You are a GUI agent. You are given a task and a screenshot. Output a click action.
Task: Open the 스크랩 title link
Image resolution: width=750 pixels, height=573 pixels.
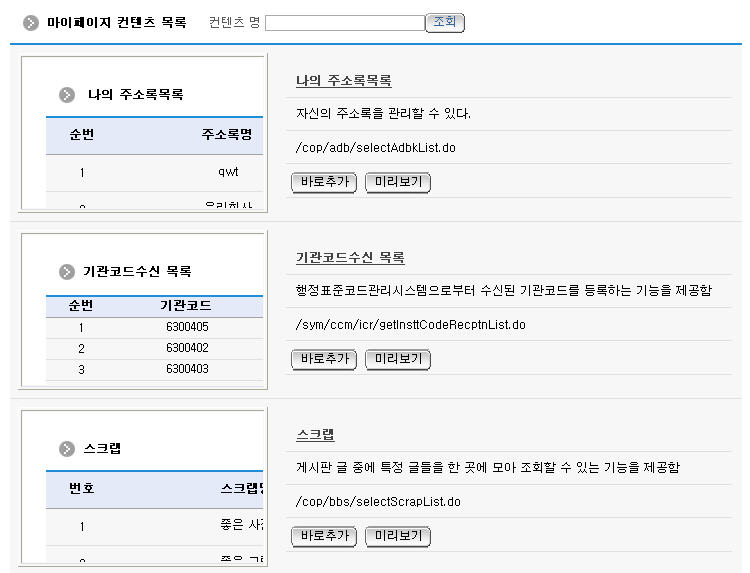click(315, 435)
